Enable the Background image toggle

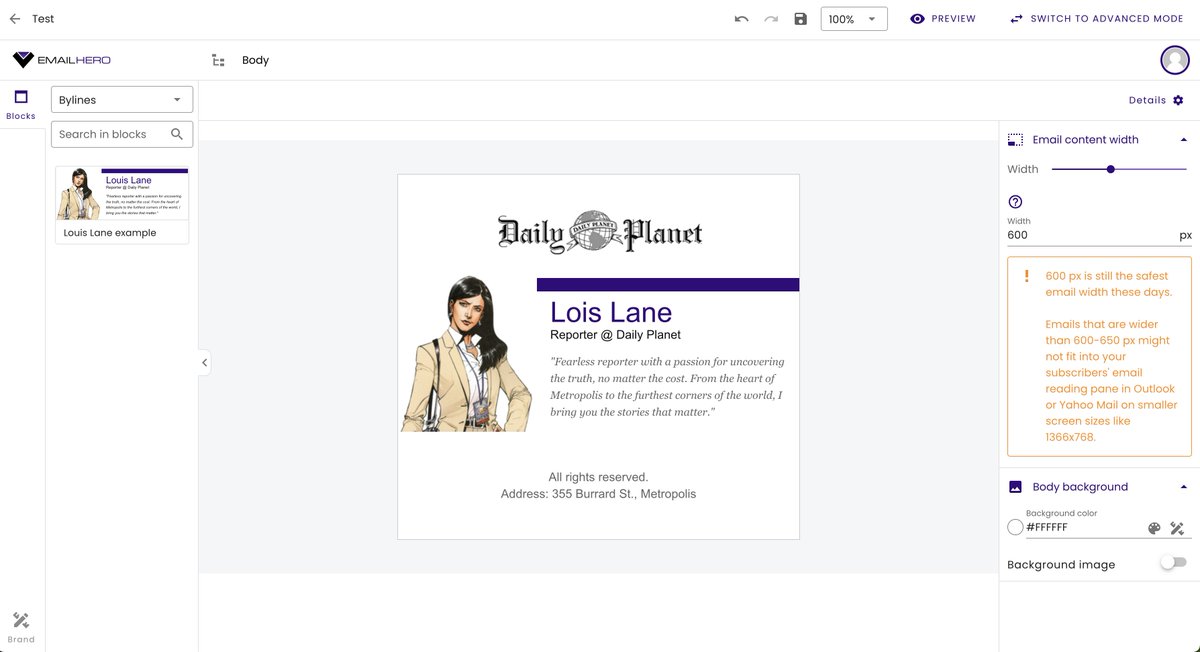point(1173,563)
